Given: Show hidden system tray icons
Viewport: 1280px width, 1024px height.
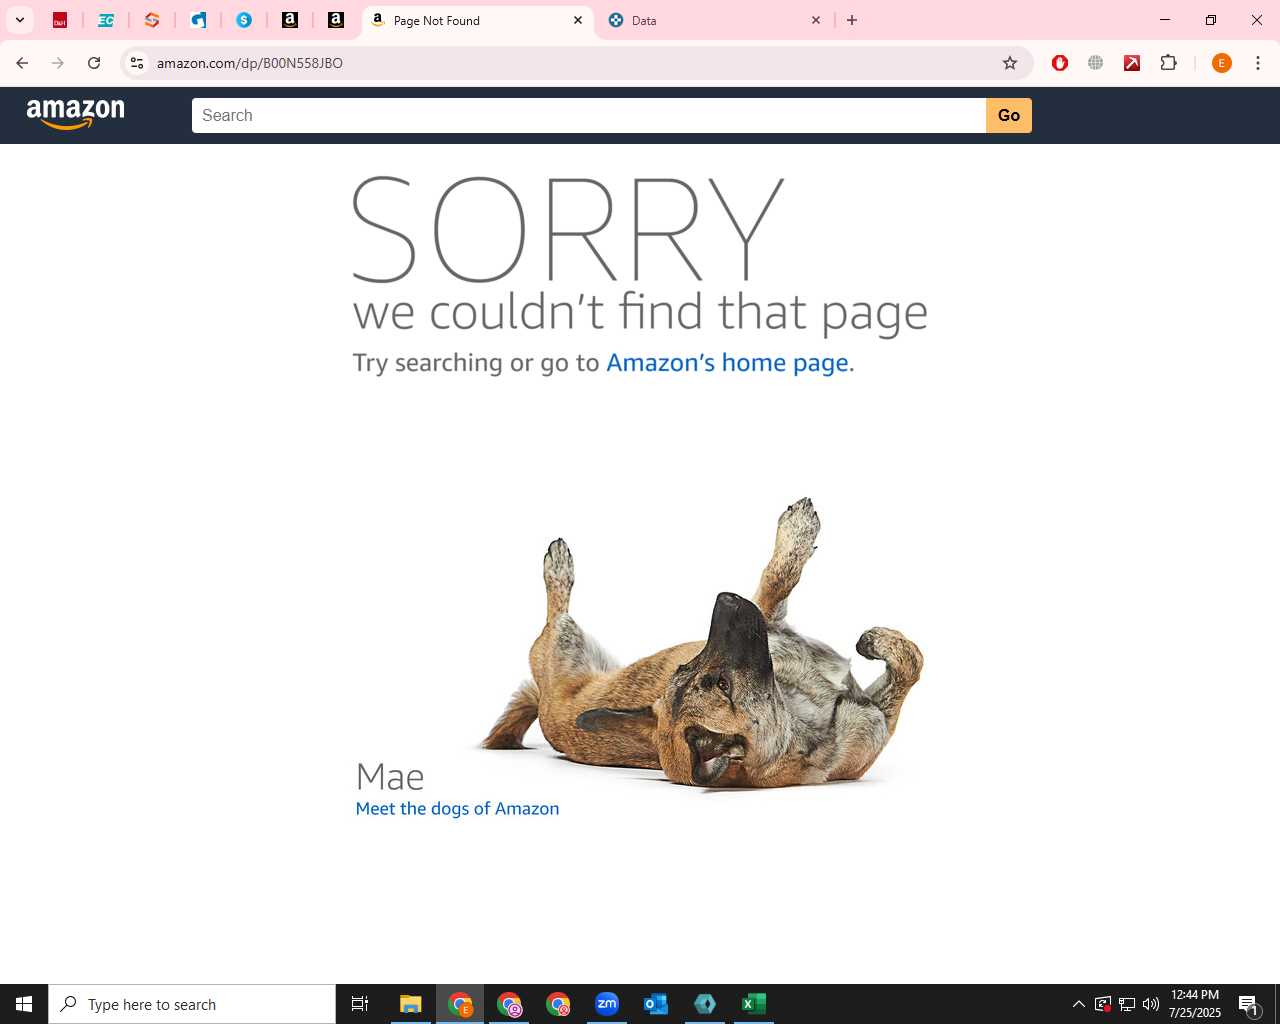Looking at the screenshot, I should coord(1078,1004).
